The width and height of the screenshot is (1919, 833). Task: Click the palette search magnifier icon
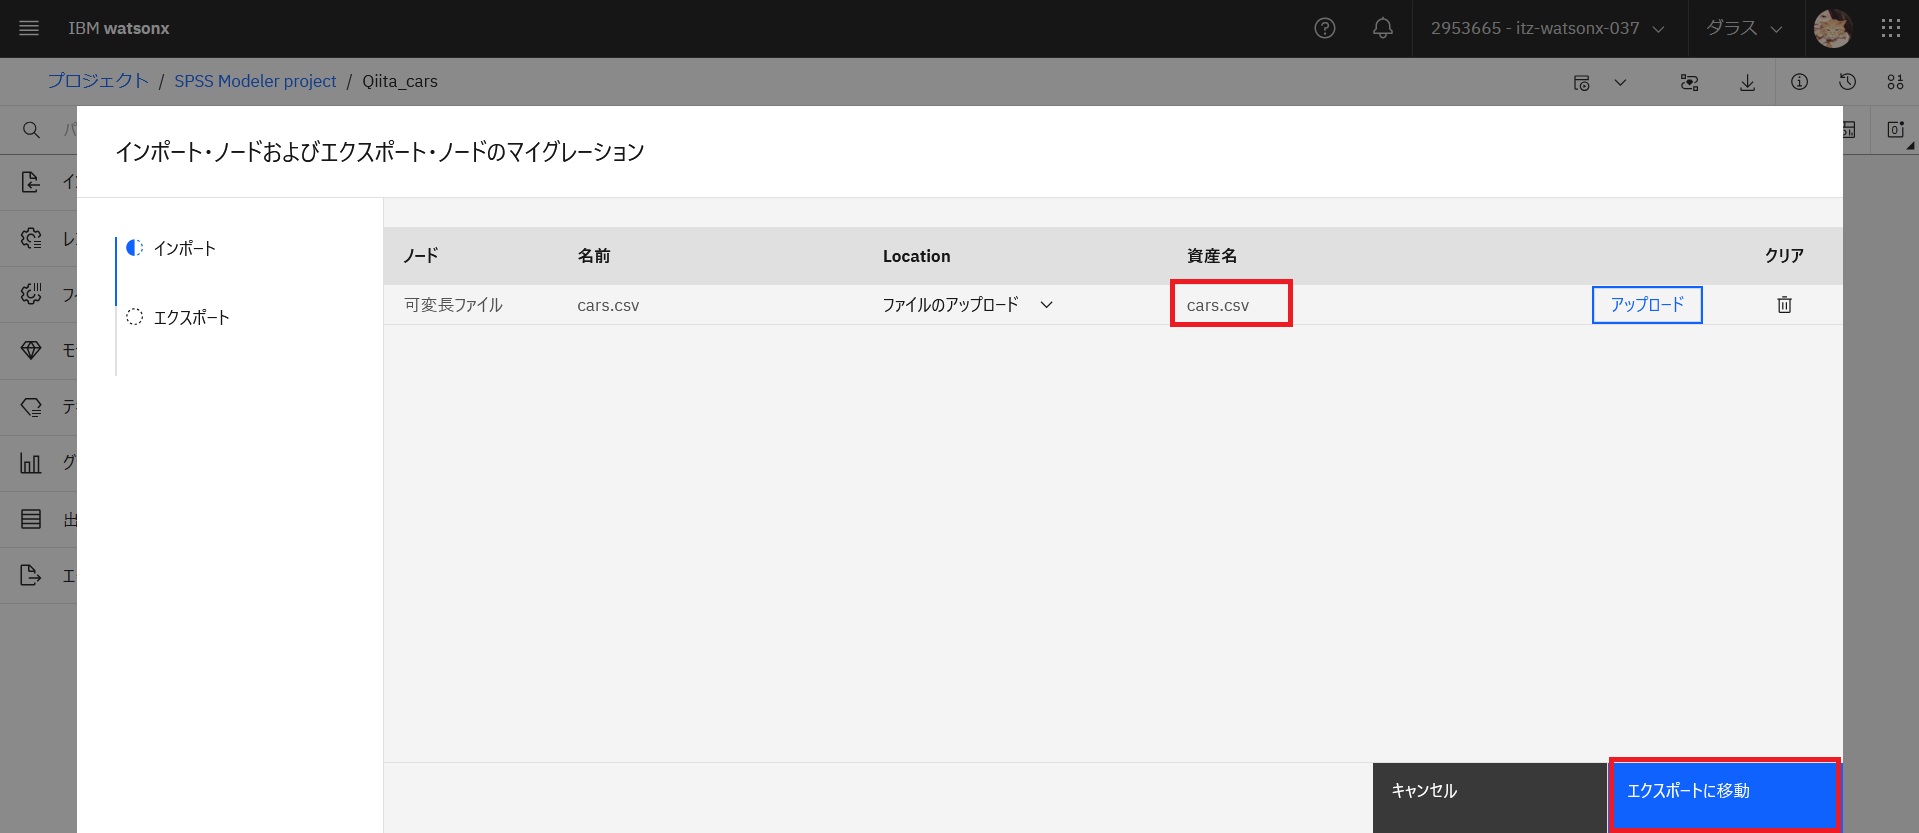click(31, 130)
